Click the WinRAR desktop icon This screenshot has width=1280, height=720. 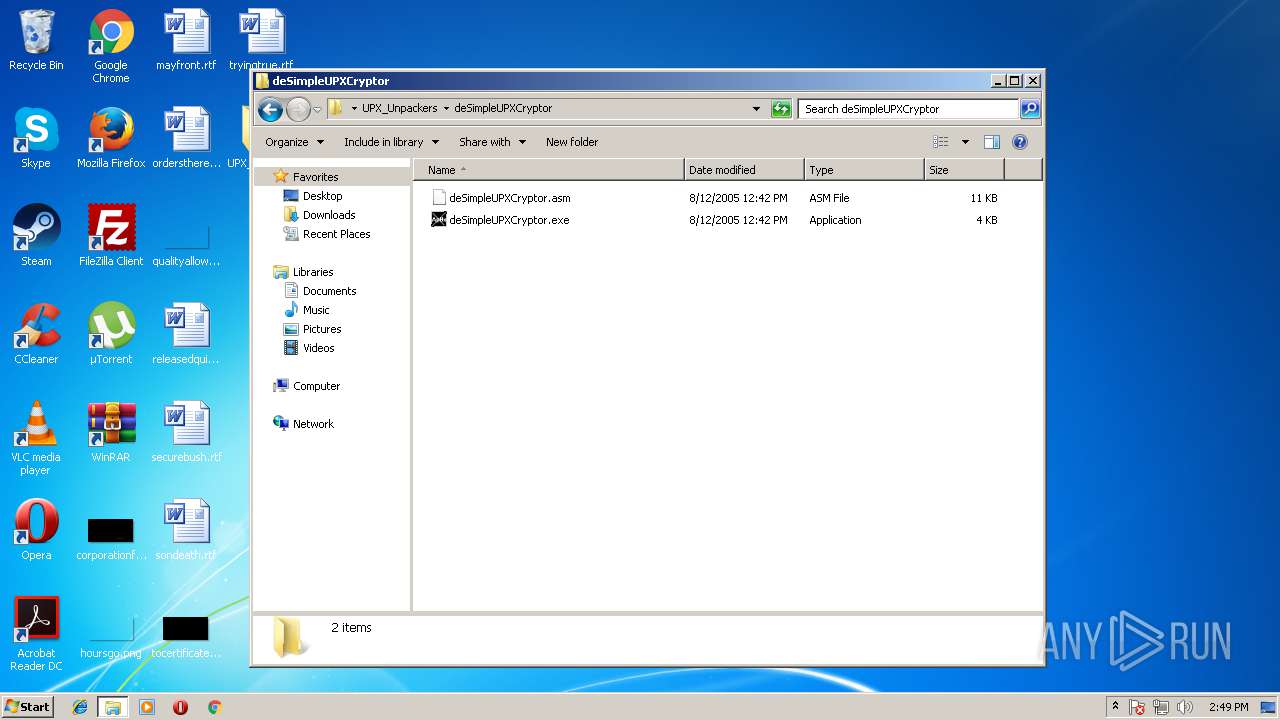(x=111, y=433)
